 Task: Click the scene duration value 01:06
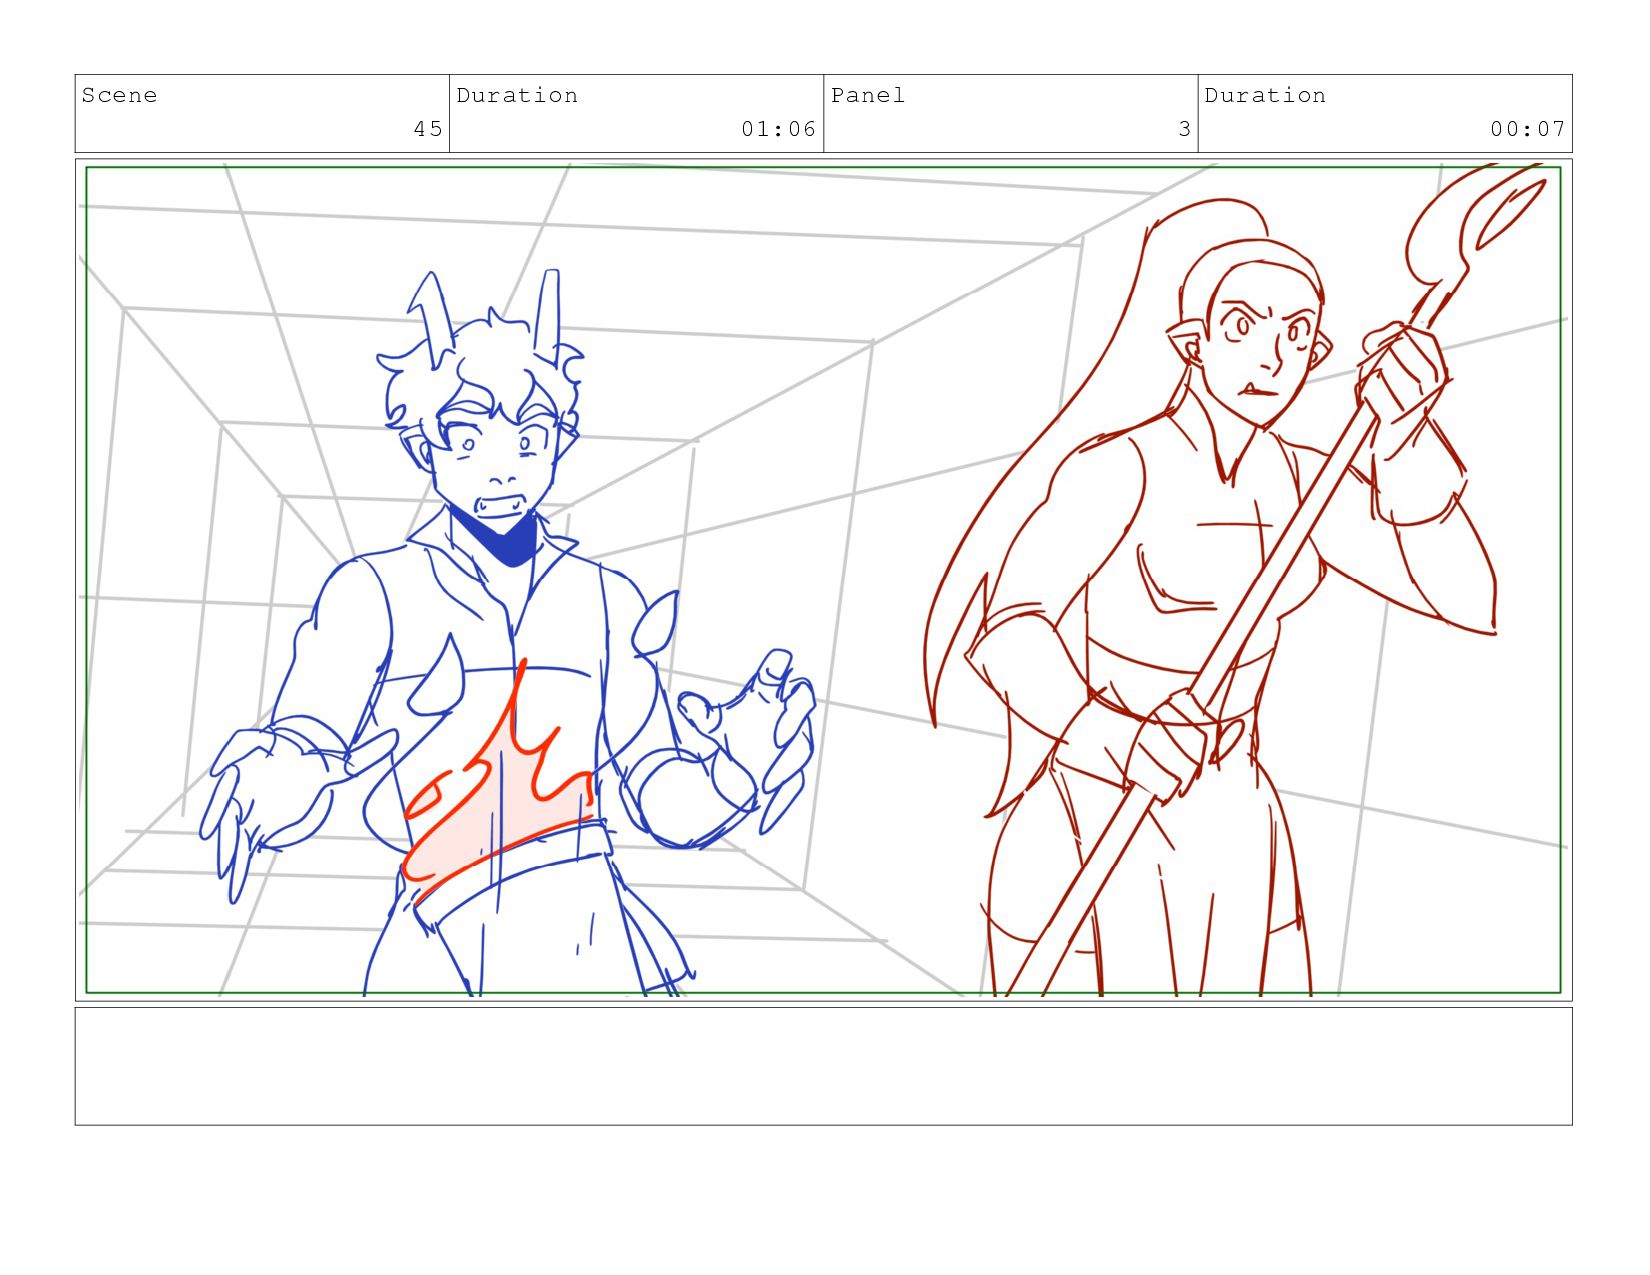point(778,129)
